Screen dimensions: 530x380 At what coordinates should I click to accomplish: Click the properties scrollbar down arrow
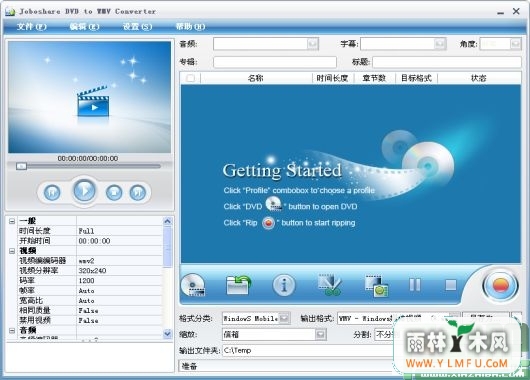[x=167, y=334]
